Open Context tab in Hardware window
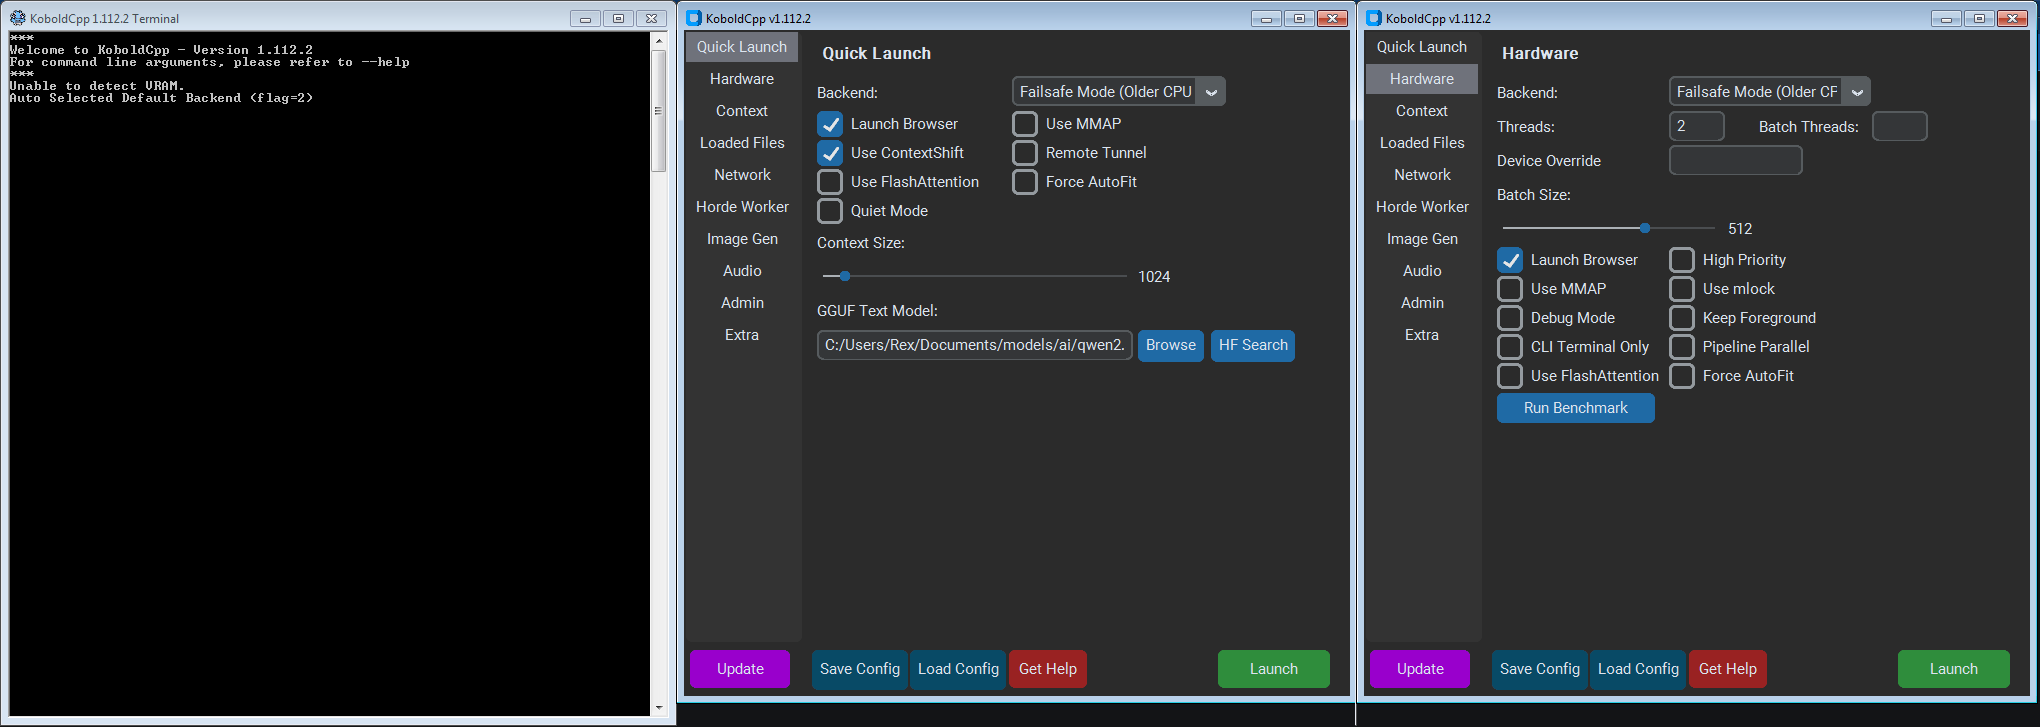The width and height of the screenshot is (2040, 727). click(1422, 111)
